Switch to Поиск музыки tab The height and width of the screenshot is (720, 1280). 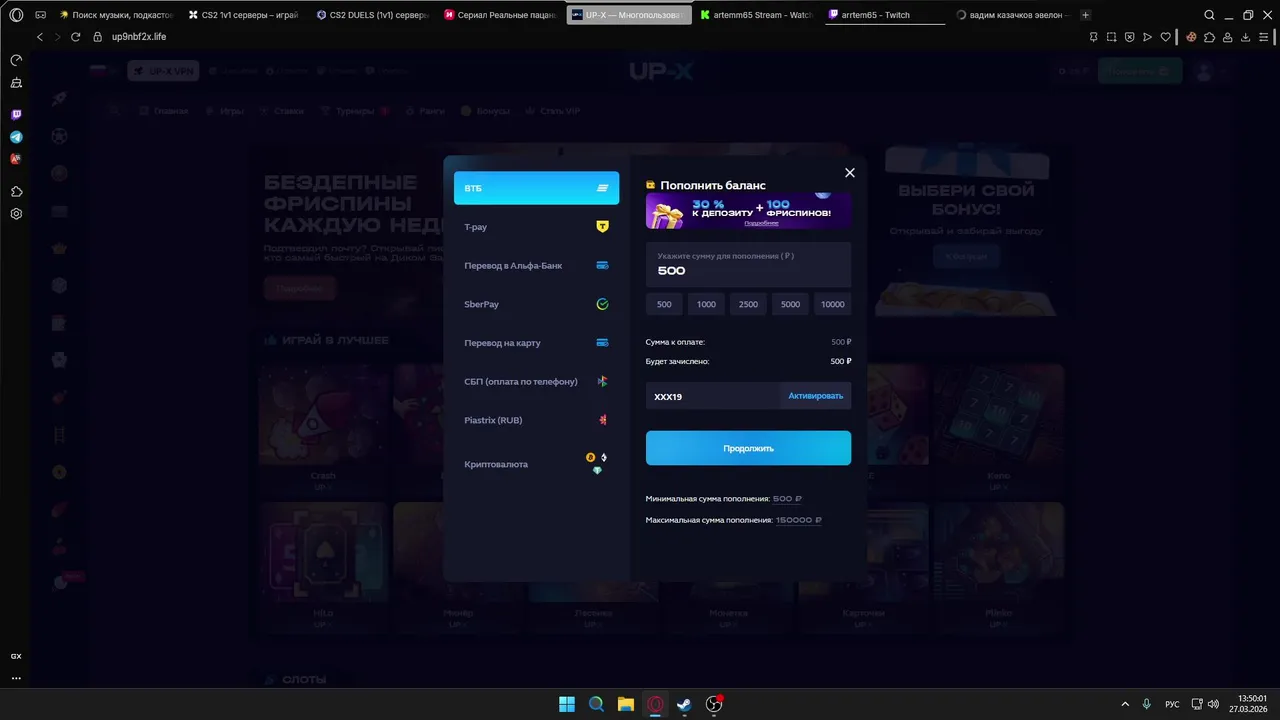pyautogui.click(x=116, y=15)
